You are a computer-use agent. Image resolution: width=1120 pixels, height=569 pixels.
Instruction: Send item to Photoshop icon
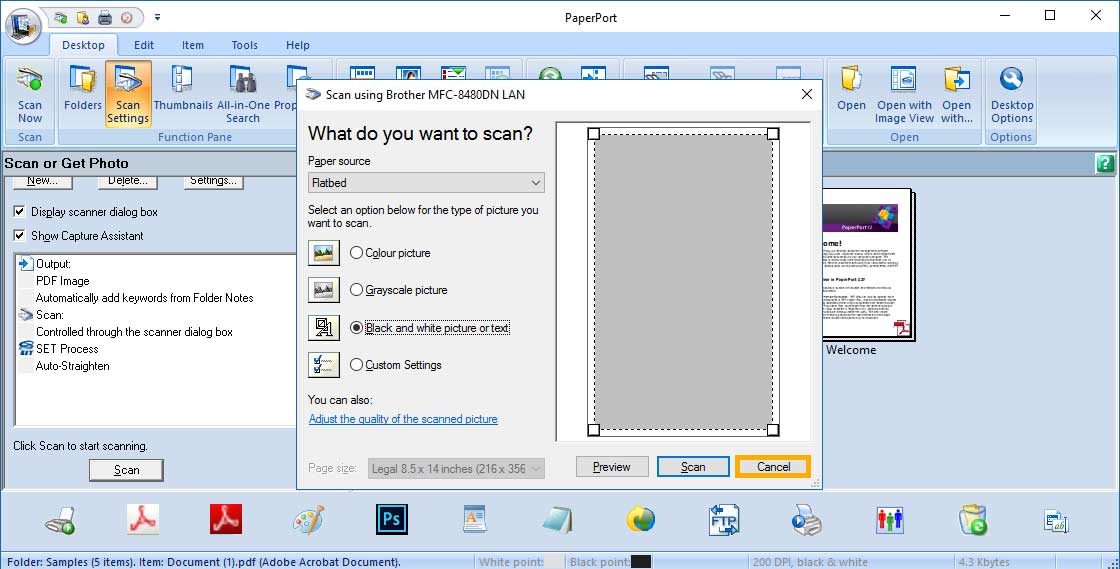pos(391,520)
